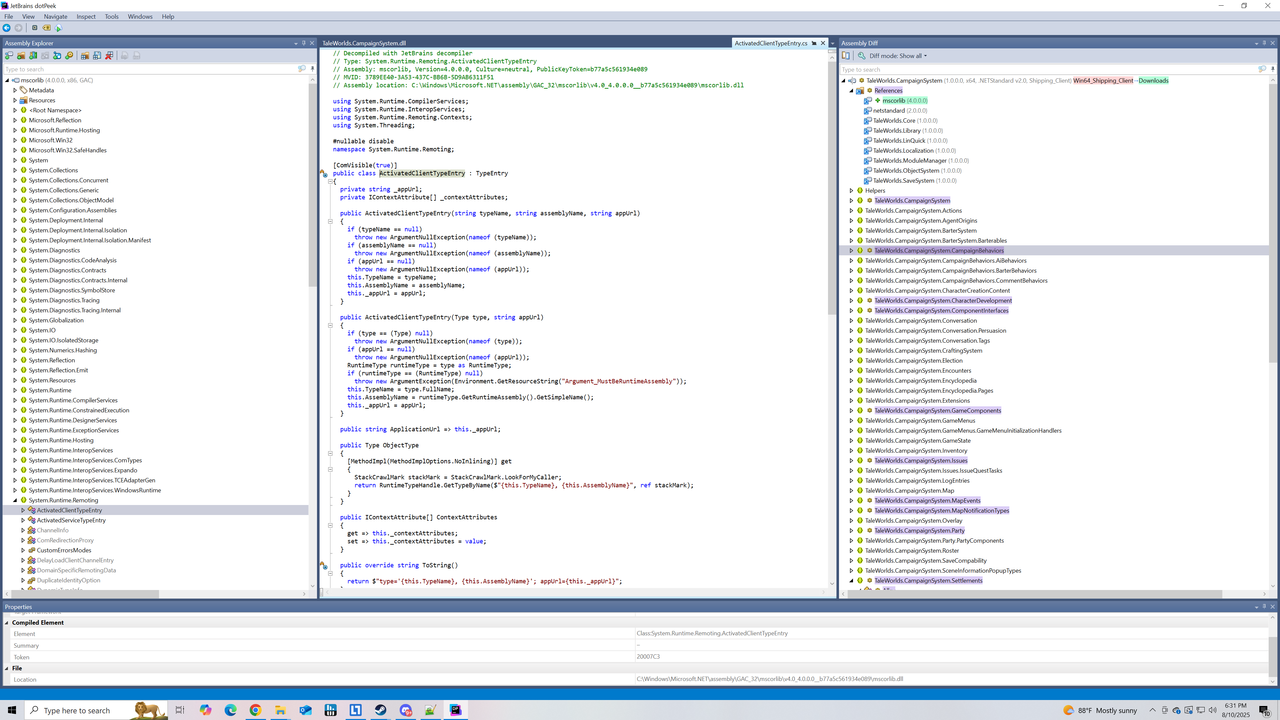Screen dimensions: 1280x720
Task: Click the Auto Hide pin of Assembly Explorer panel
Action: pos(304,43)
